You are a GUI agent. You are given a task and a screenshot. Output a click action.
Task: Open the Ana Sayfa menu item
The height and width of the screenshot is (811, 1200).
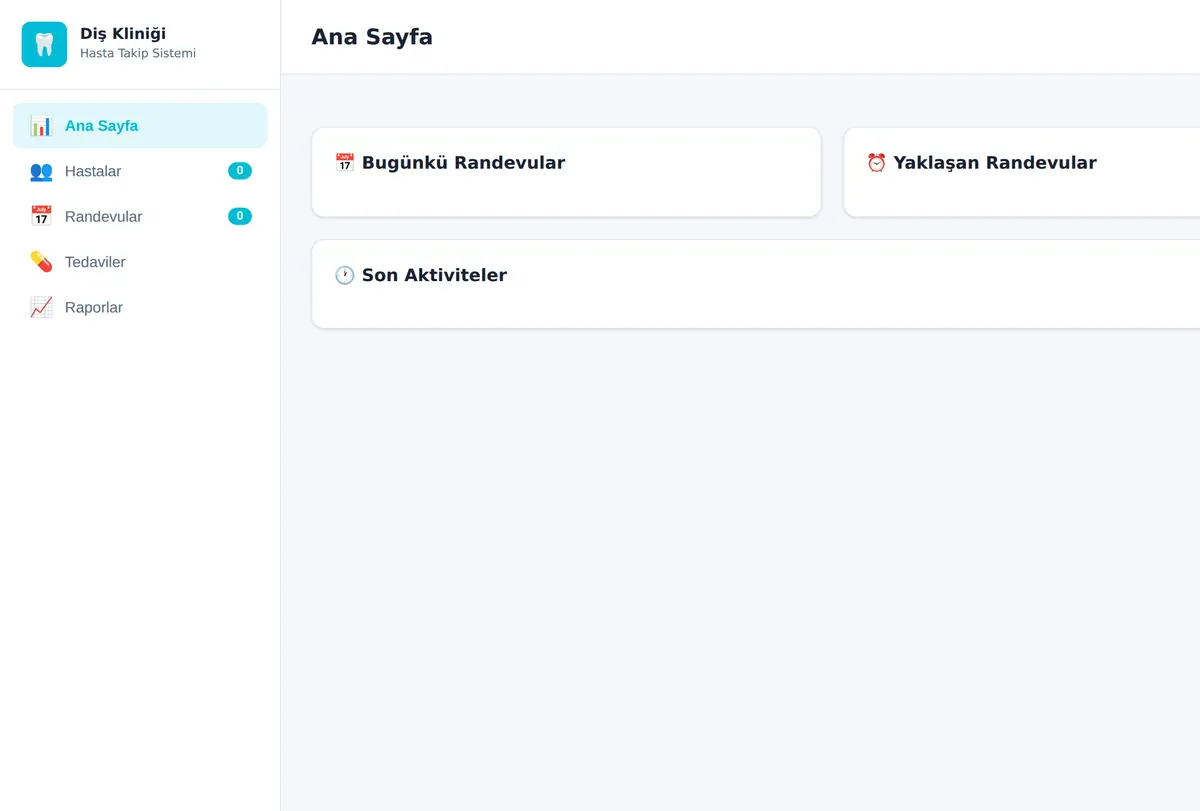140,126
